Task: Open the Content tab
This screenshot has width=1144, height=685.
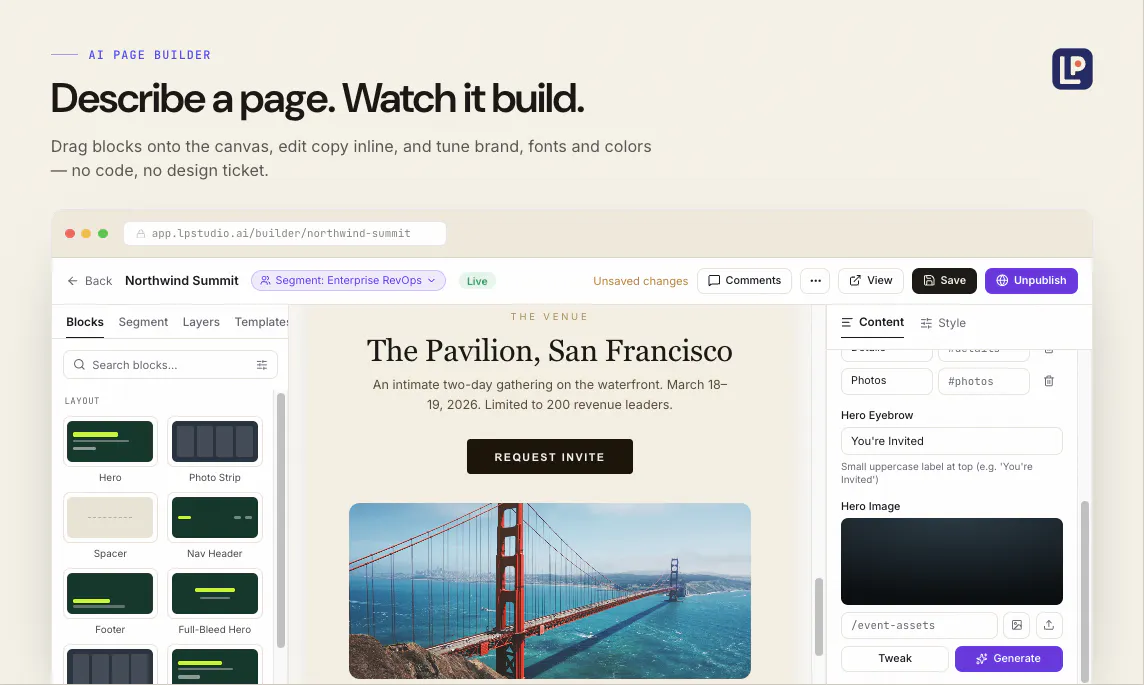Action: tap(873, 322)
